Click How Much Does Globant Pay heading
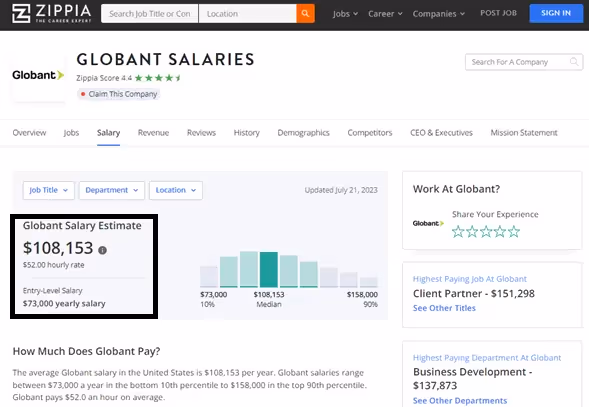Viewport: 589px width, 407px height. coord(86,351)
